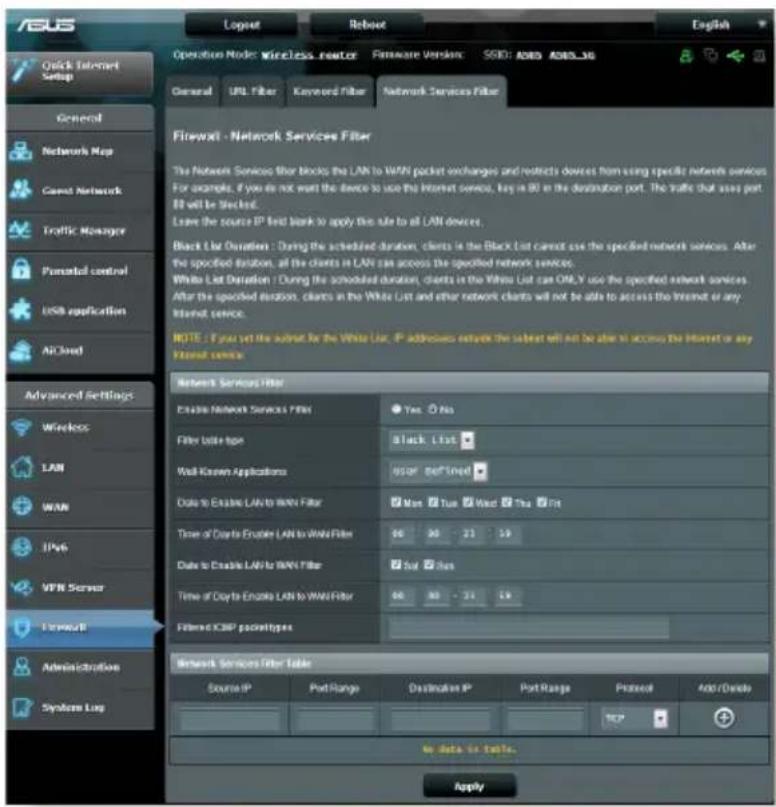Viewport: 776px width, 807px height.
Task: Switch to the URL Filter tab
Action: [252, 91]
